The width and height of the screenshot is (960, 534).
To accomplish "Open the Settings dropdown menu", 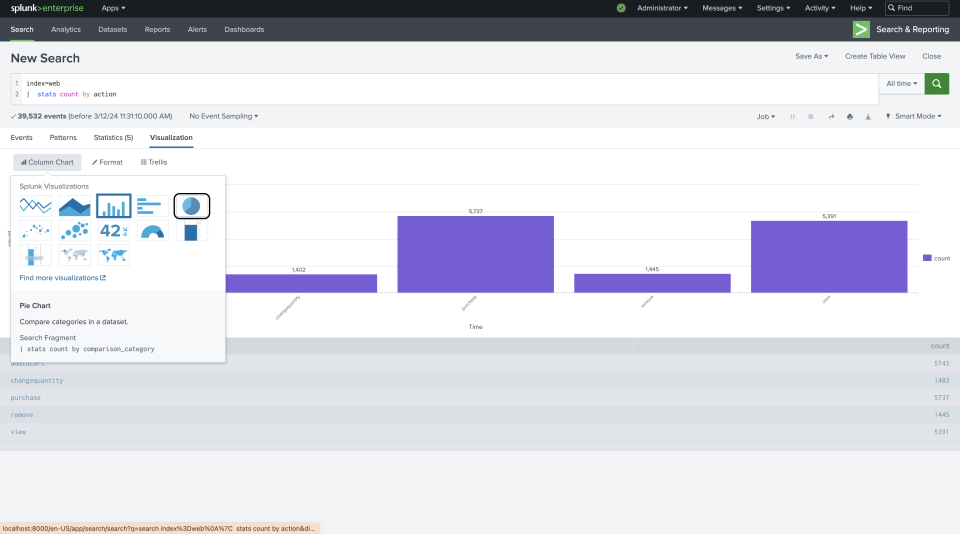I will (x=773, y=8).
